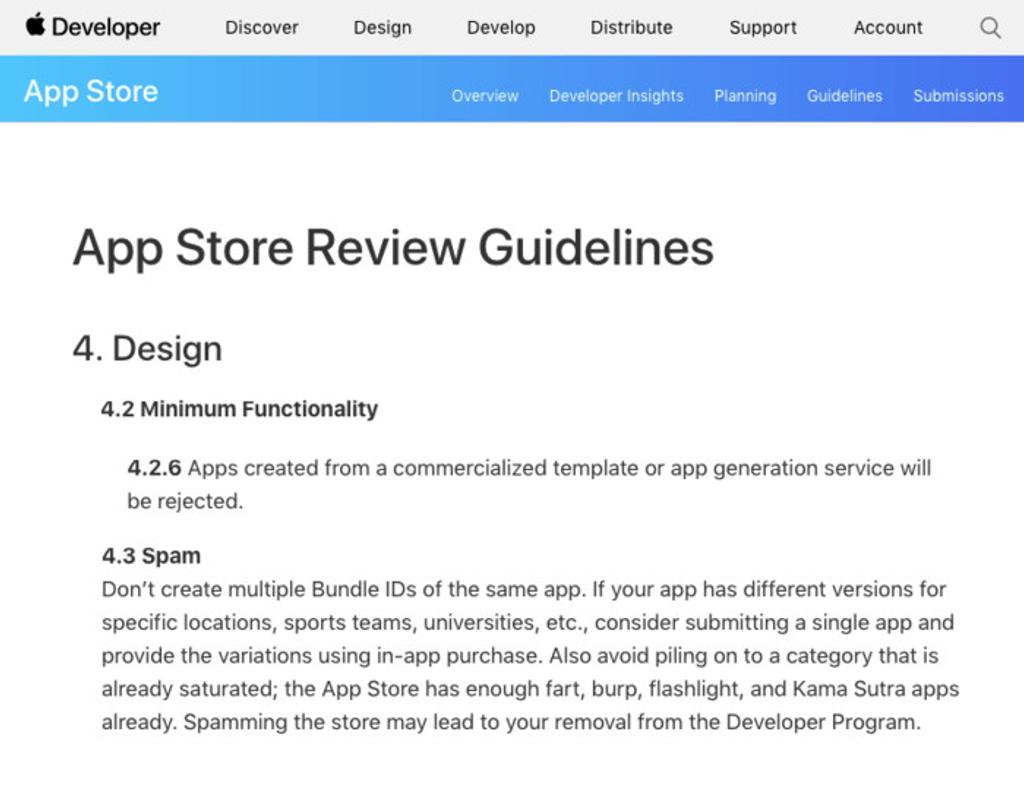Open the Account menu
The image size is (1024, 799).
coord(888,27)
